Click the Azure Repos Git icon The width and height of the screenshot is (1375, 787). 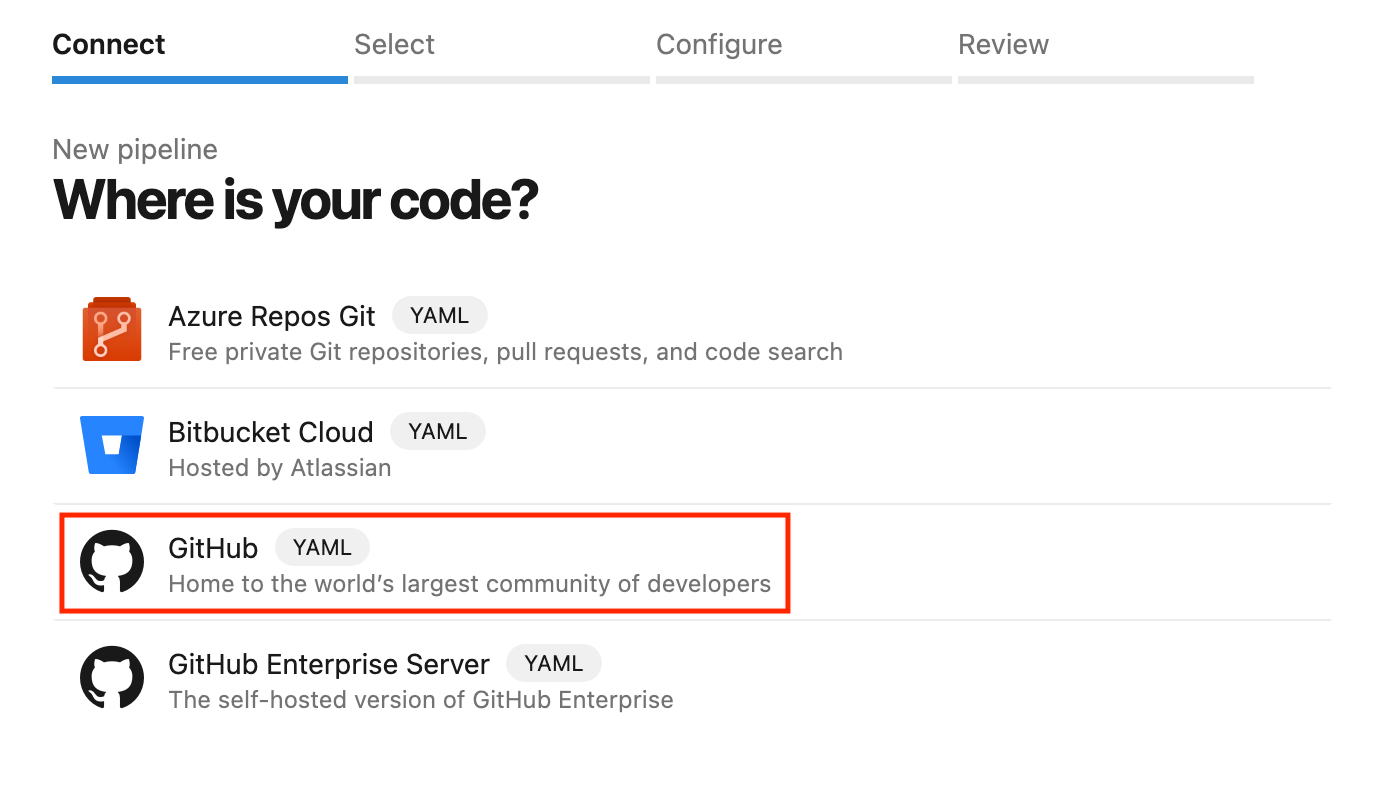pos(112,329)
